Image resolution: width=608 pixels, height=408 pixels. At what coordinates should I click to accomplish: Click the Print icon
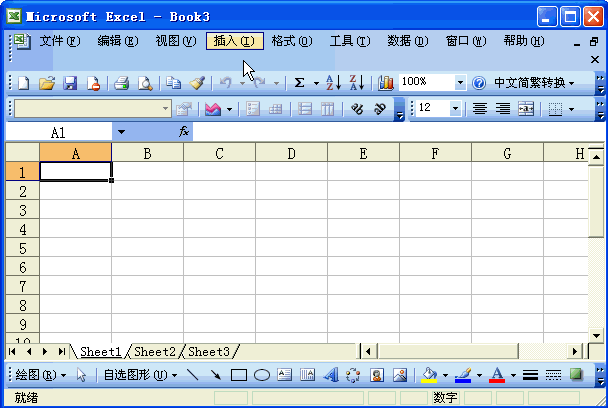click(121, 83)
